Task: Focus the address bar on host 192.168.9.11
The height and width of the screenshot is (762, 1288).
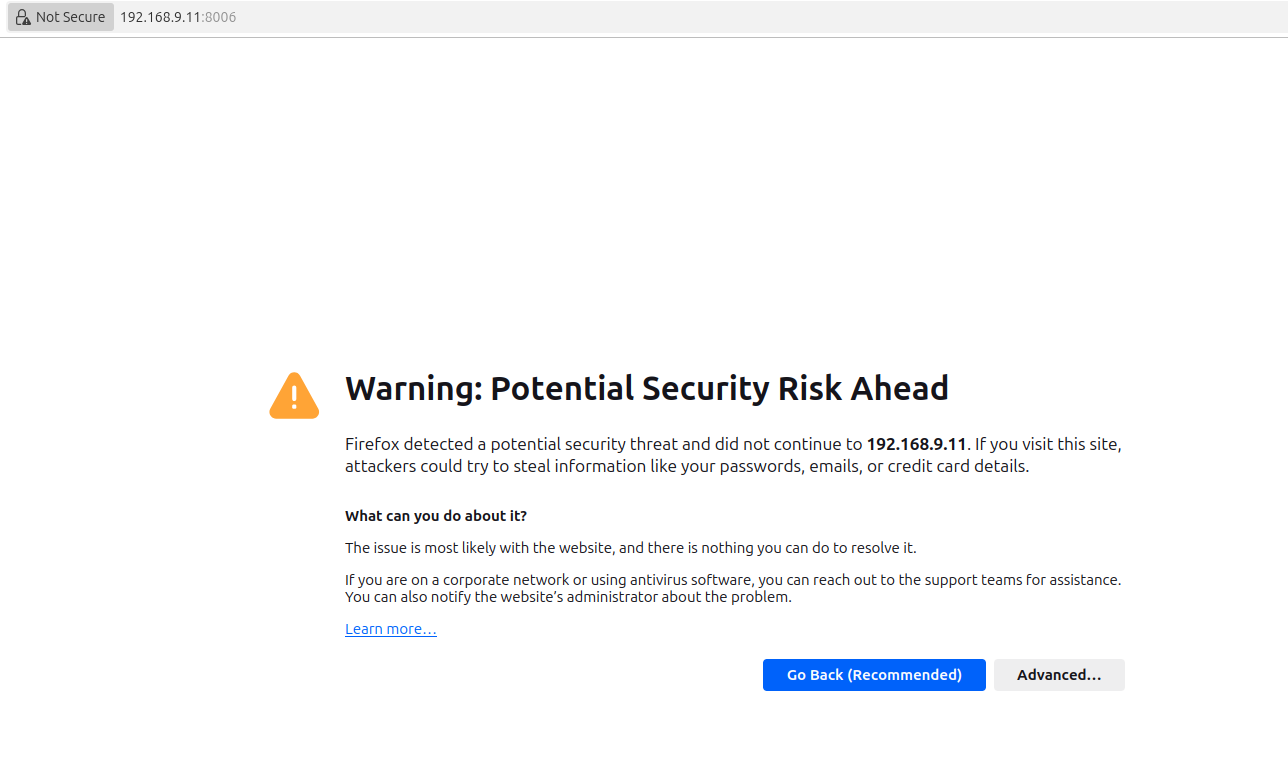Action: pos(160,17)
